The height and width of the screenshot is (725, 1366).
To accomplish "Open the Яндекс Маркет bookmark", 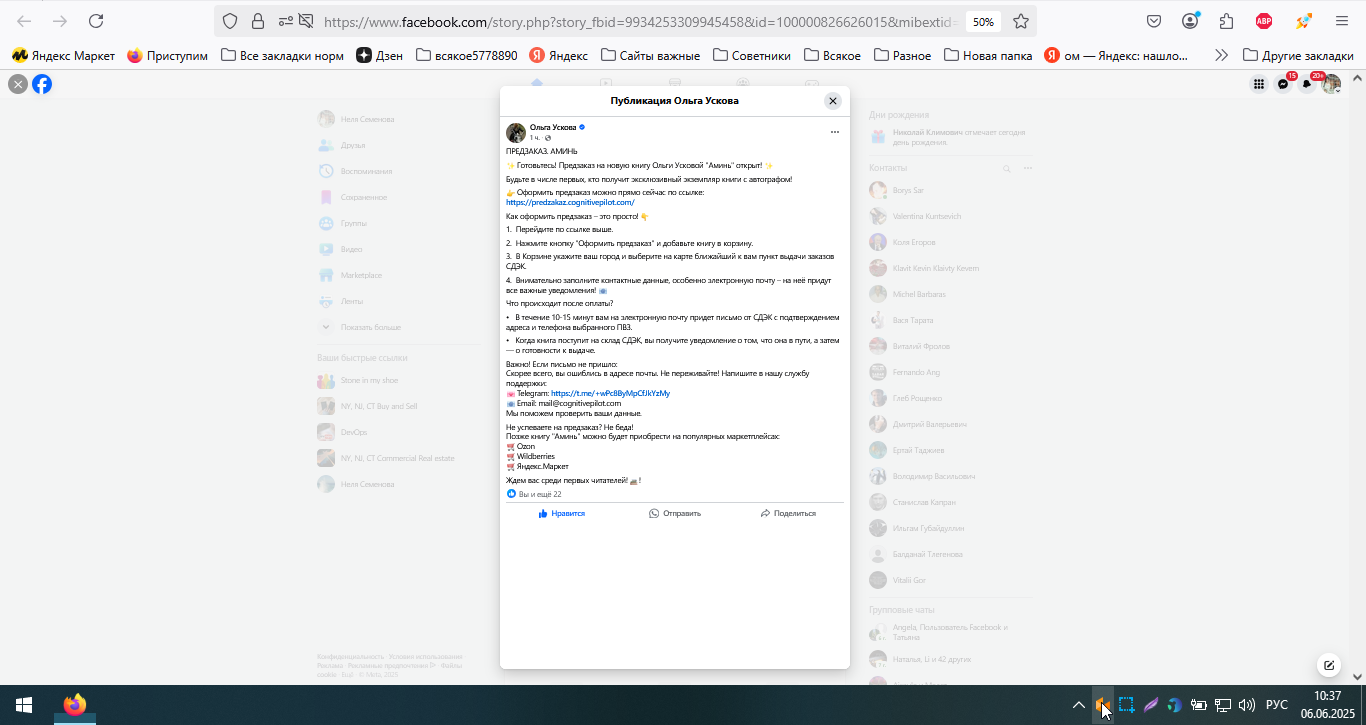I will (63, 56).
